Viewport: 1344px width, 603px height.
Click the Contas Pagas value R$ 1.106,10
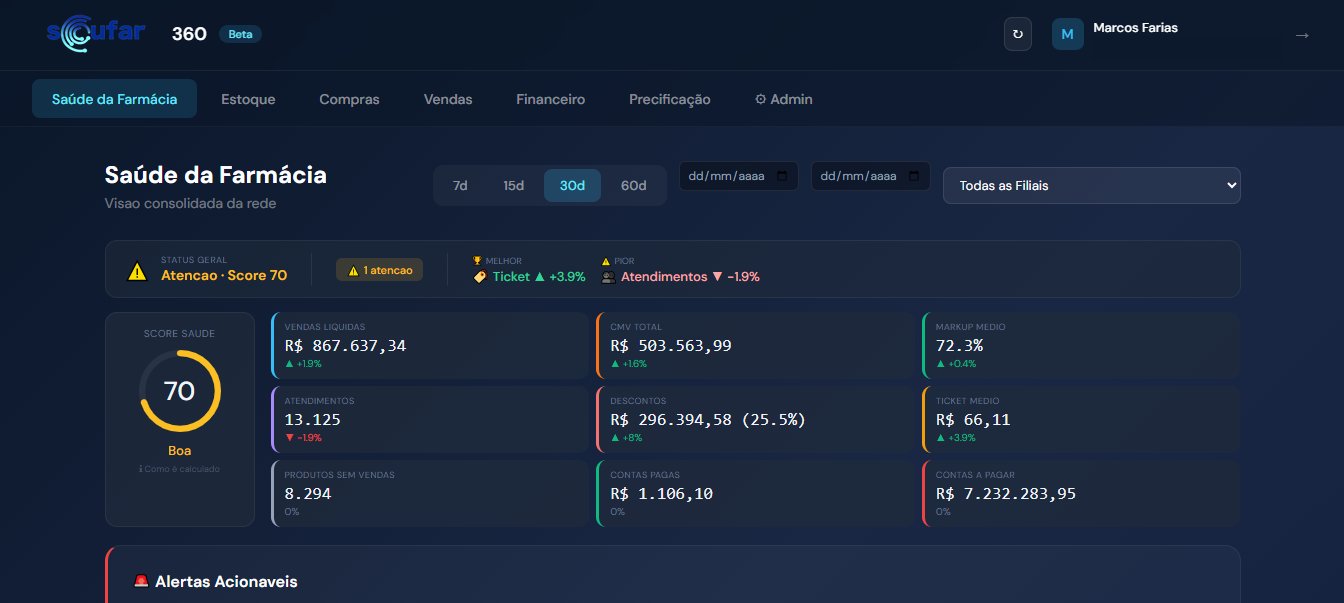(662, 494)
